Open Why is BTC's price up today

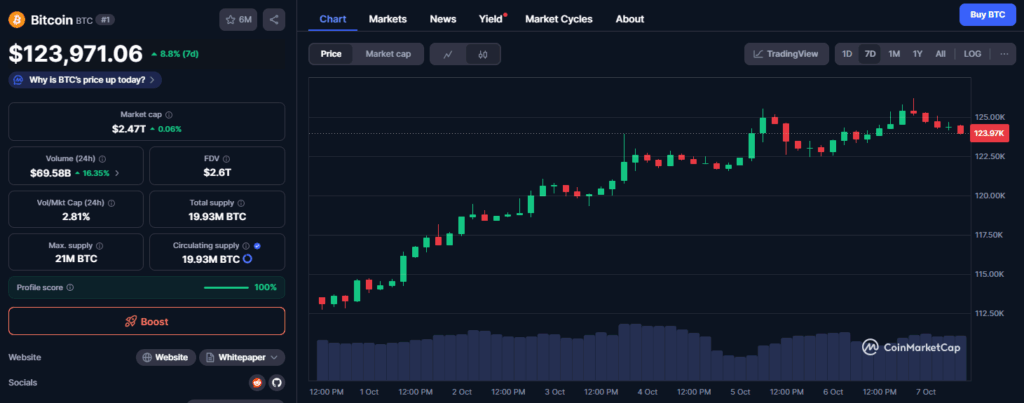pos(86,80)
